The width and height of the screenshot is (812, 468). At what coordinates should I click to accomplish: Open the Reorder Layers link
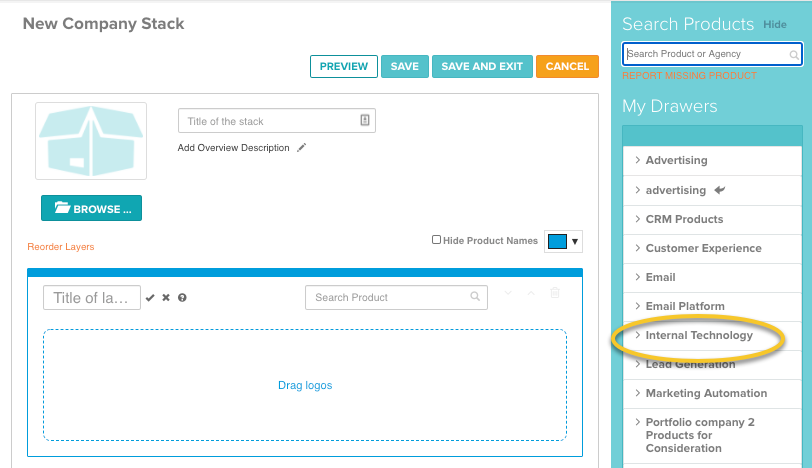pyautogui.click(x=61, y=247)
